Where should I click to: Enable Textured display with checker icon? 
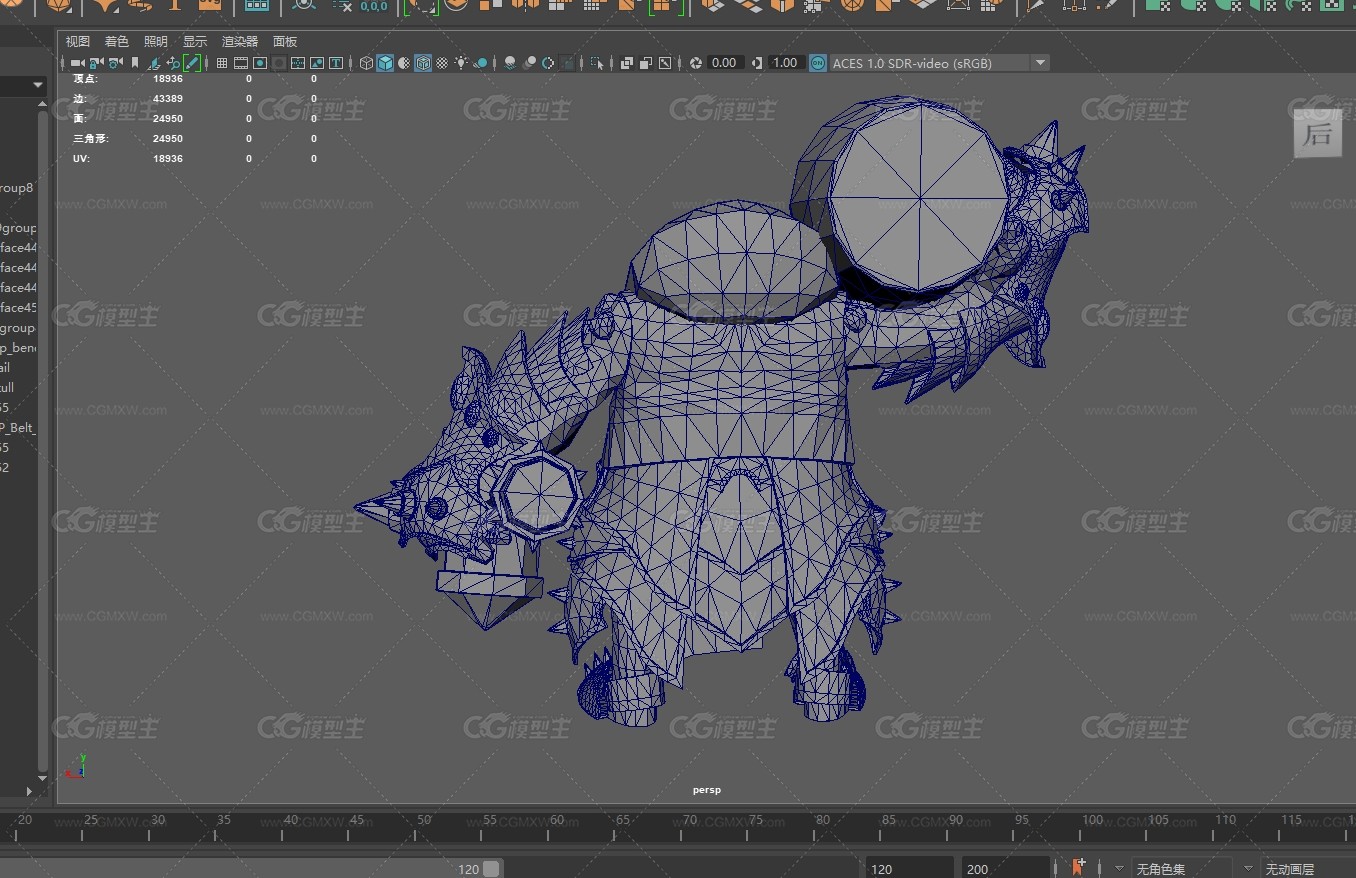pyautogui.click(x=443, y=63)
